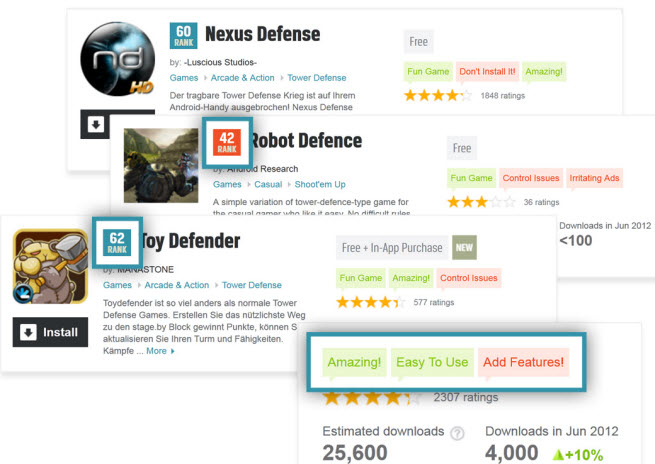Open Games category under Nexus Defense
This screenshot has width=655, height=464.
point(184,78)
